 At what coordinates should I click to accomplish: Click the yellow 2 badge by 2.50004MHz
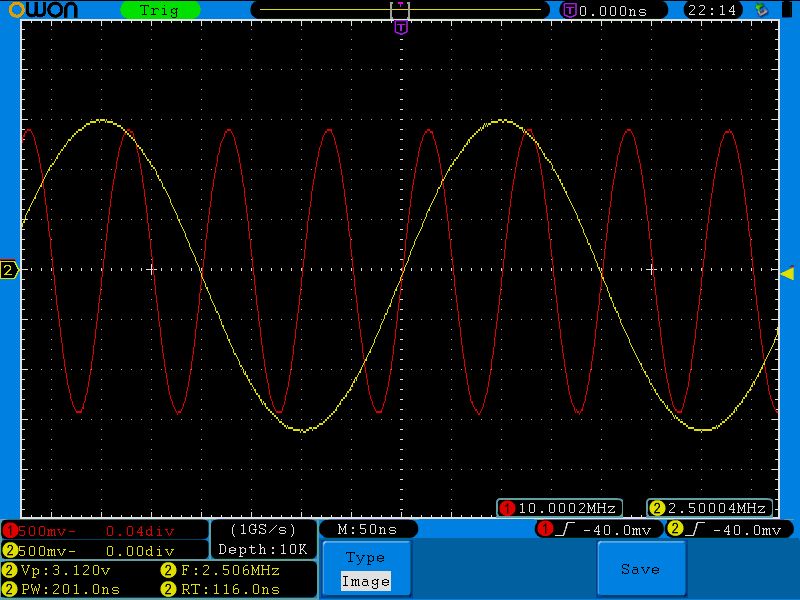(657, 509)
